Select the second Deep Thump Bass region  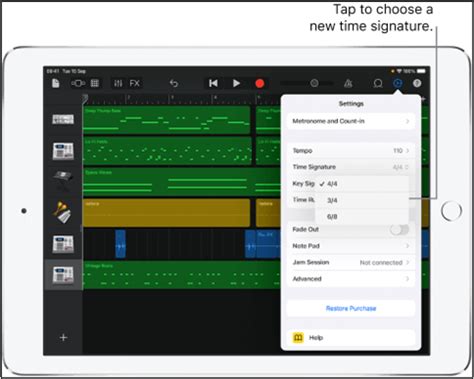point(268,120)
